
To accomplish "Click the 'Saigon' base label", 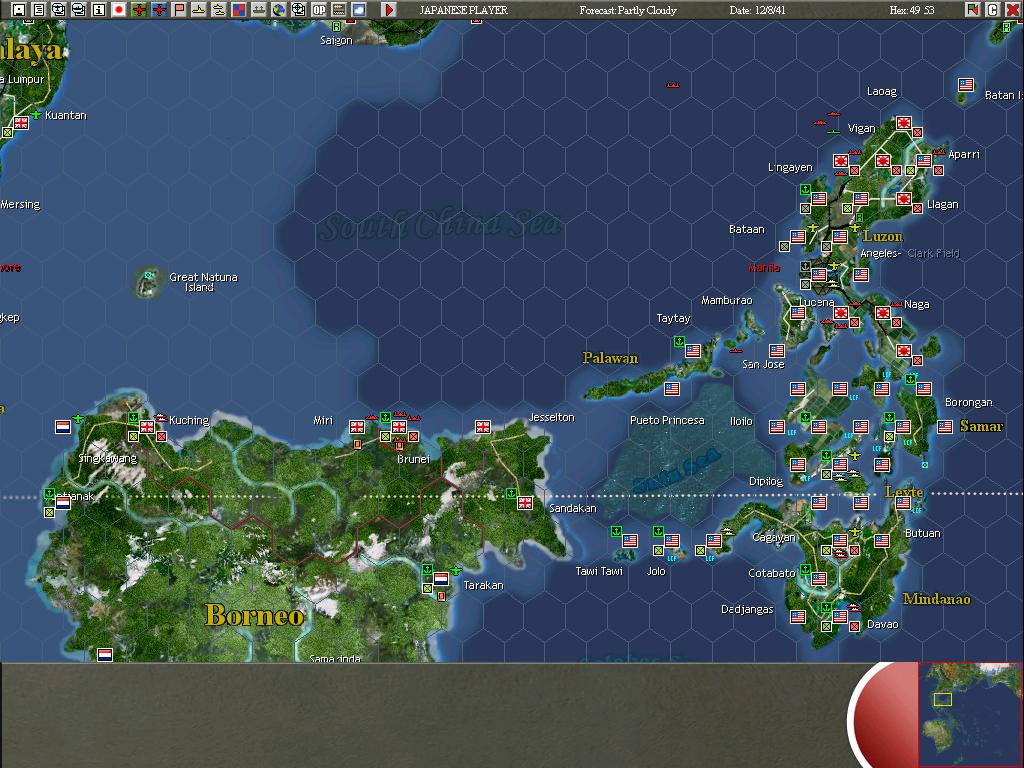I will [x=336, y=40].
